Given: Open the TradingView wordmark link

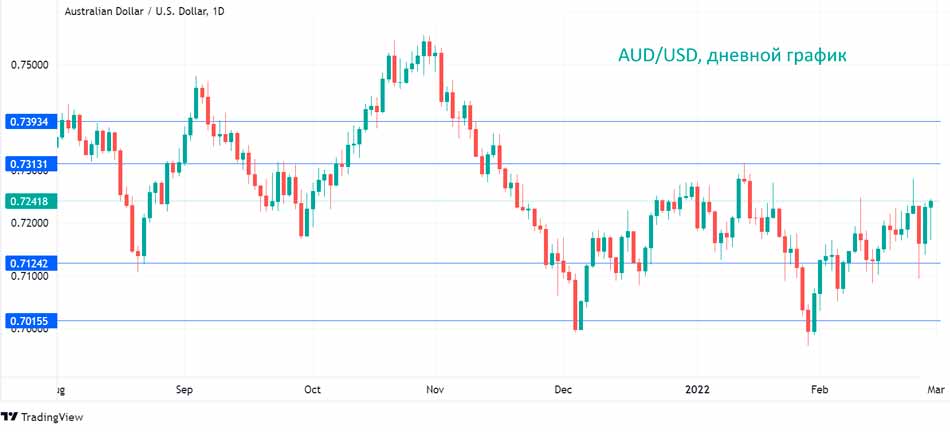Looking at the screenshot, I should (53, 416).
